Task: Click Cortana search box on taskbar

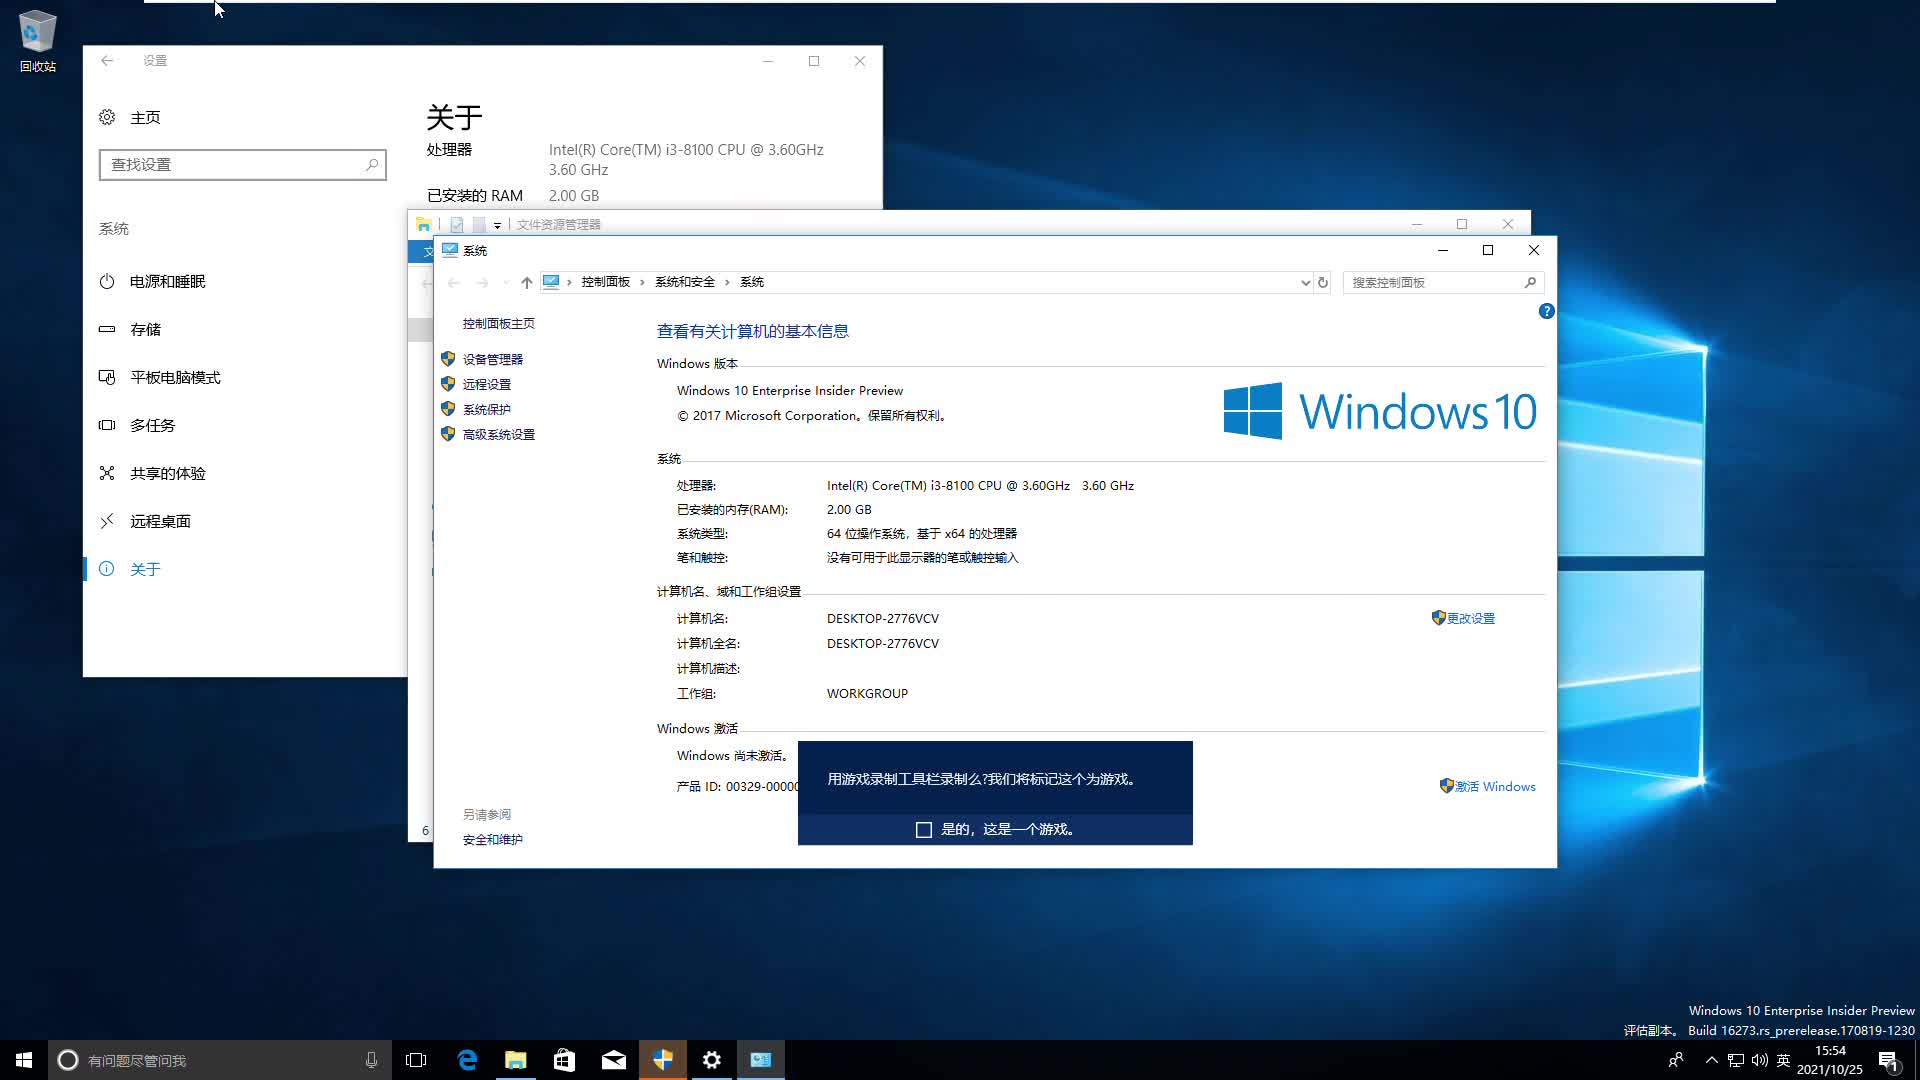Action: [x=220, y=1060]
